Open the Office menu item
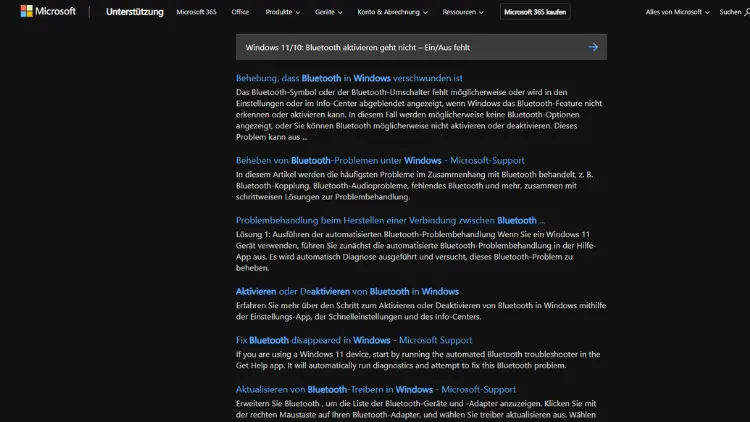Screen dimensions: 750x422 pos(240,12)
